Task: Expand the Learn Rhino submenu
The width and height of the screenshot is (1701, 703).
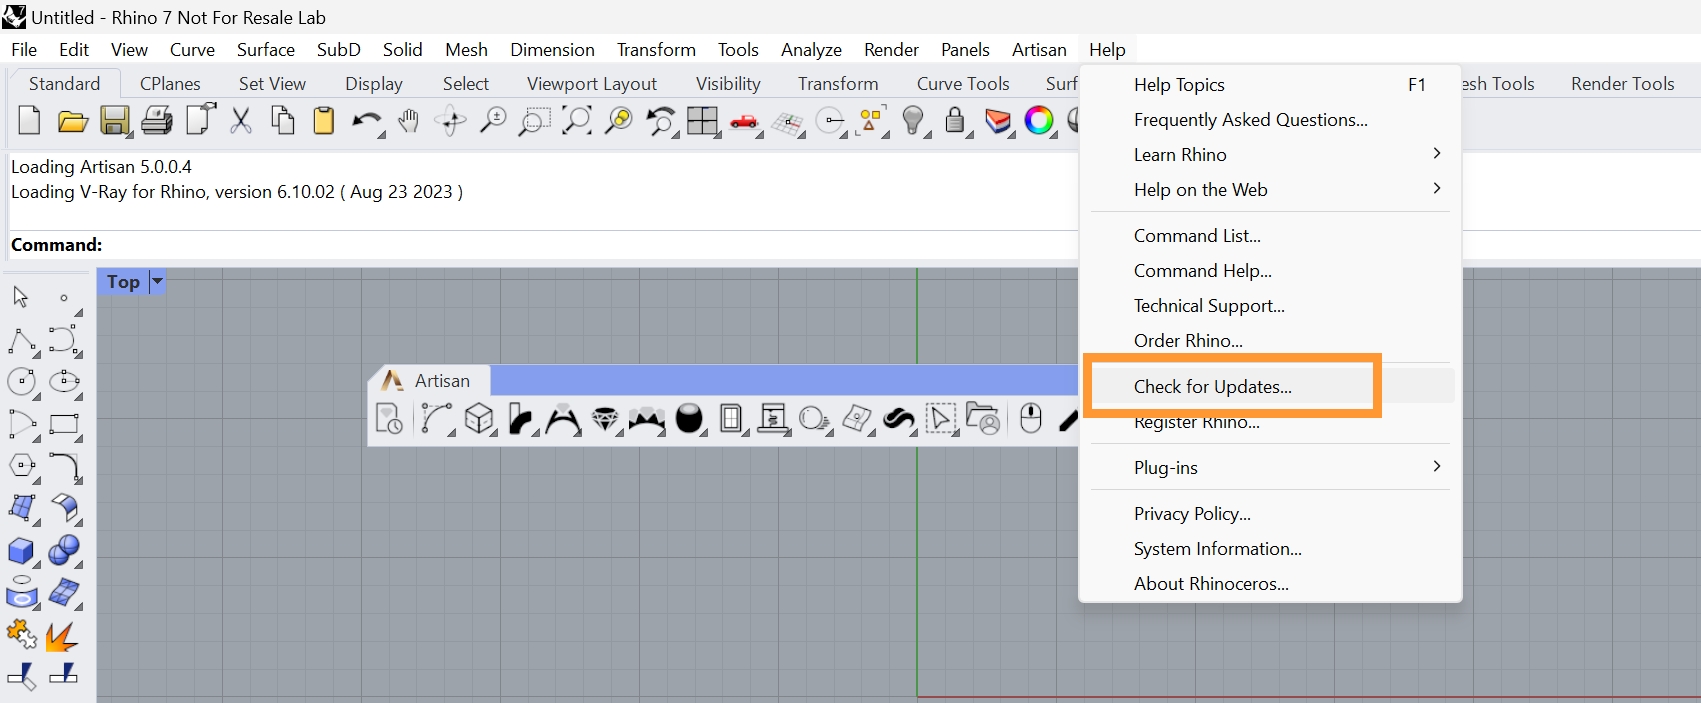Action: [1436, 154]
